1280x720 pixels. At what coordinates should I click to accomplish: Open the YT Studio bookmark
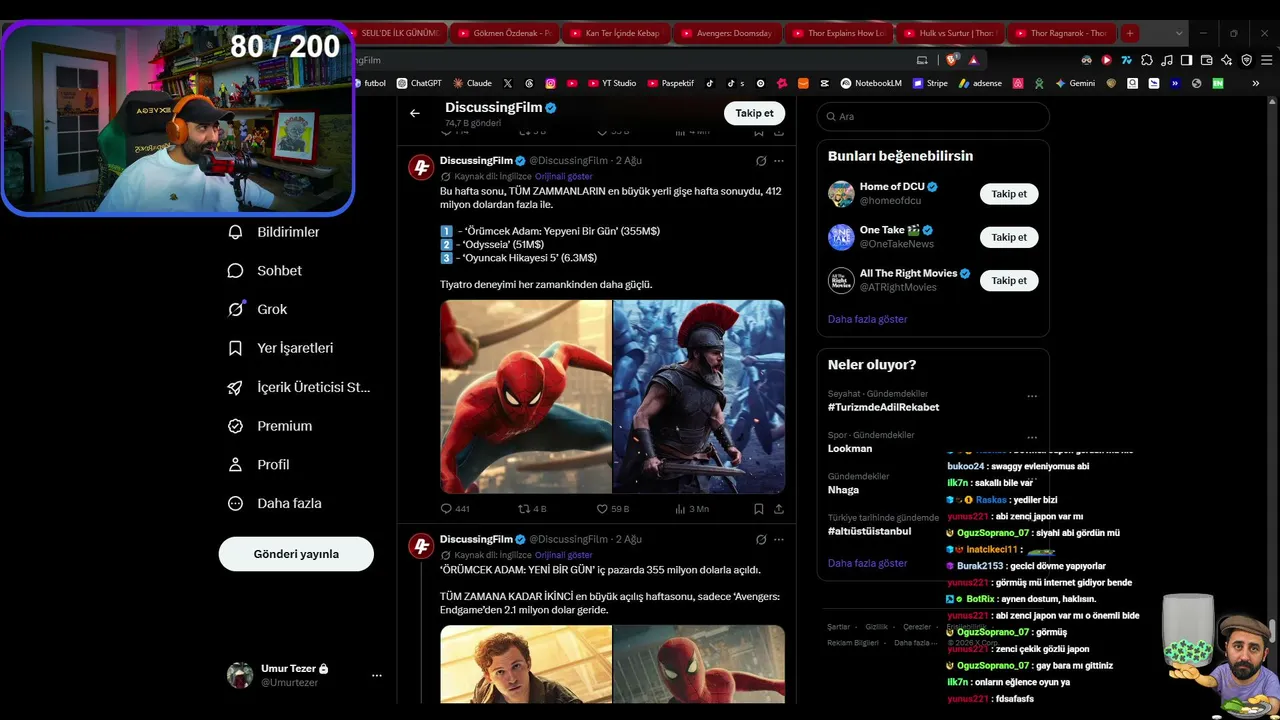(x=612, y=84)
